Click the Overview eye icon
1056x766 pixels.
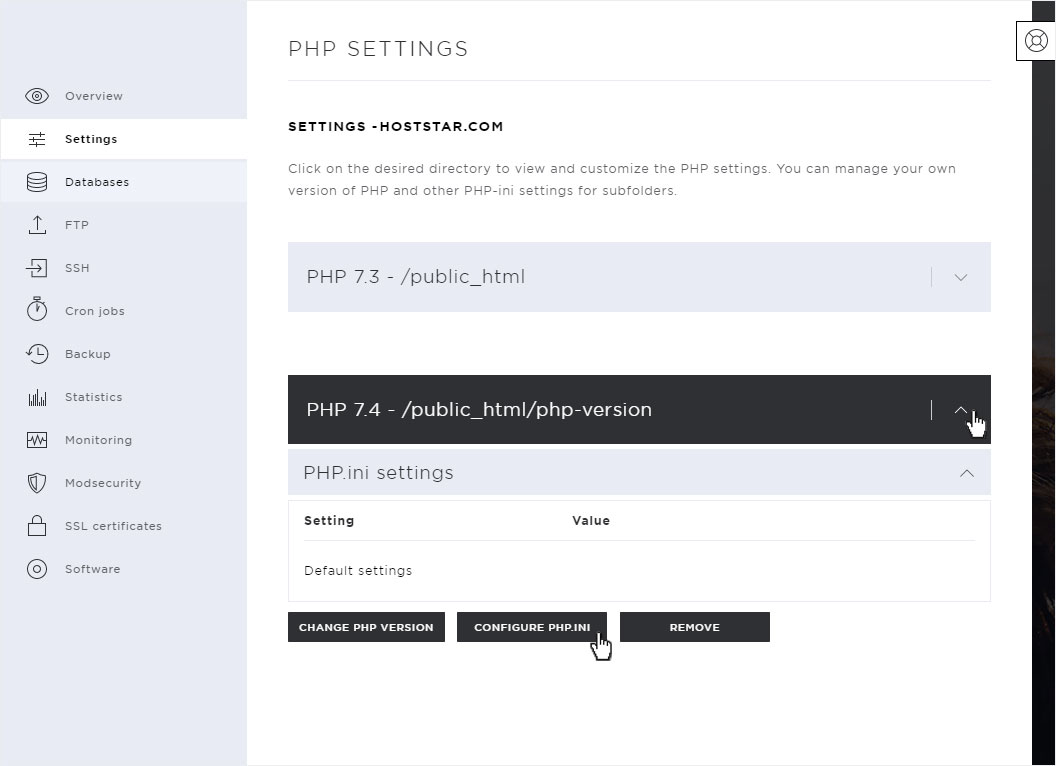[37, 96]
